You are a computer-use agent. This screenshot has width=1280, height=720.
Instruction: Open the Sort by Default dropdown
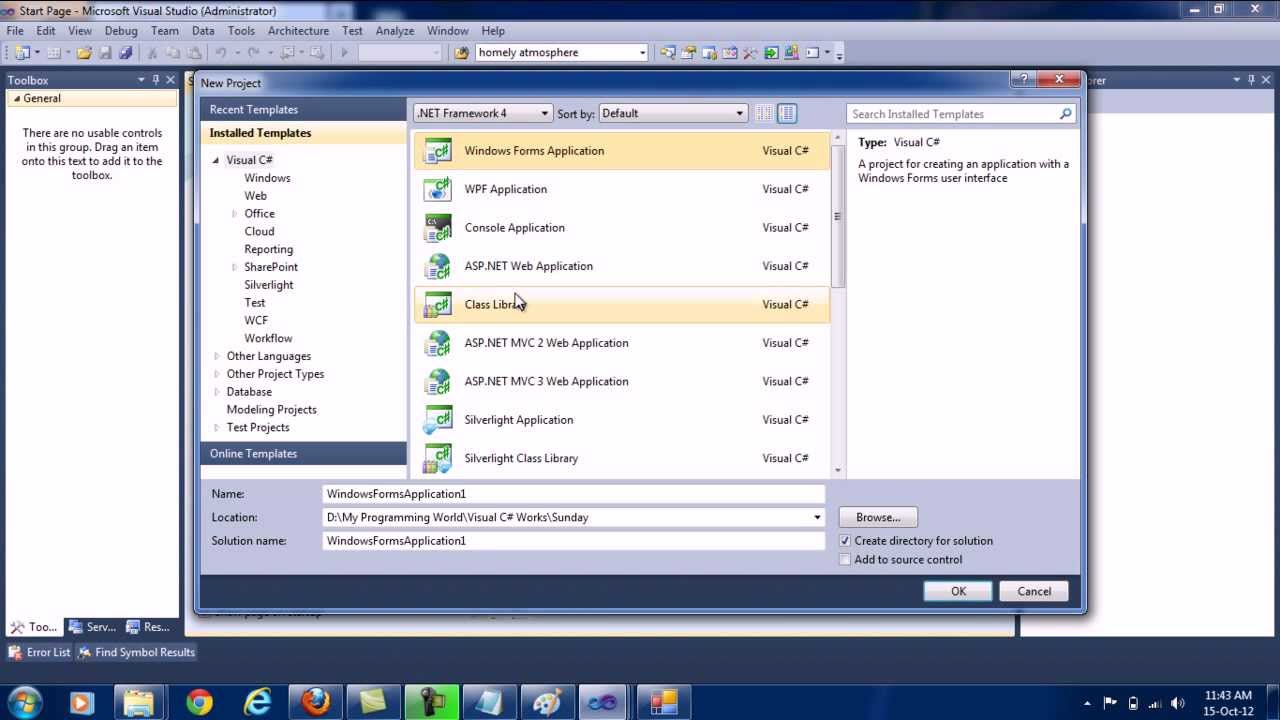(x=672, y=113)
